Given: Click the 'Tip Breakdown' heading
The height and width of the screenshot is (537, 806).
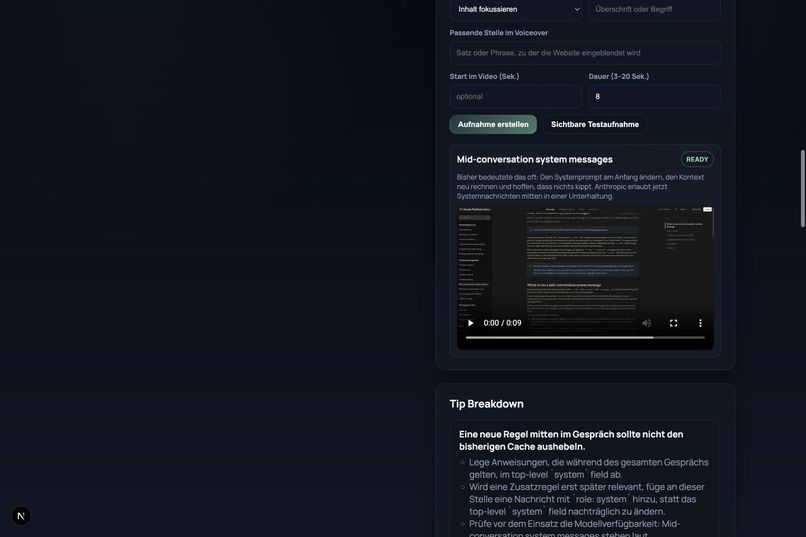Looking at the screenshot, I should pyautogui.click(x=486, y=404).
